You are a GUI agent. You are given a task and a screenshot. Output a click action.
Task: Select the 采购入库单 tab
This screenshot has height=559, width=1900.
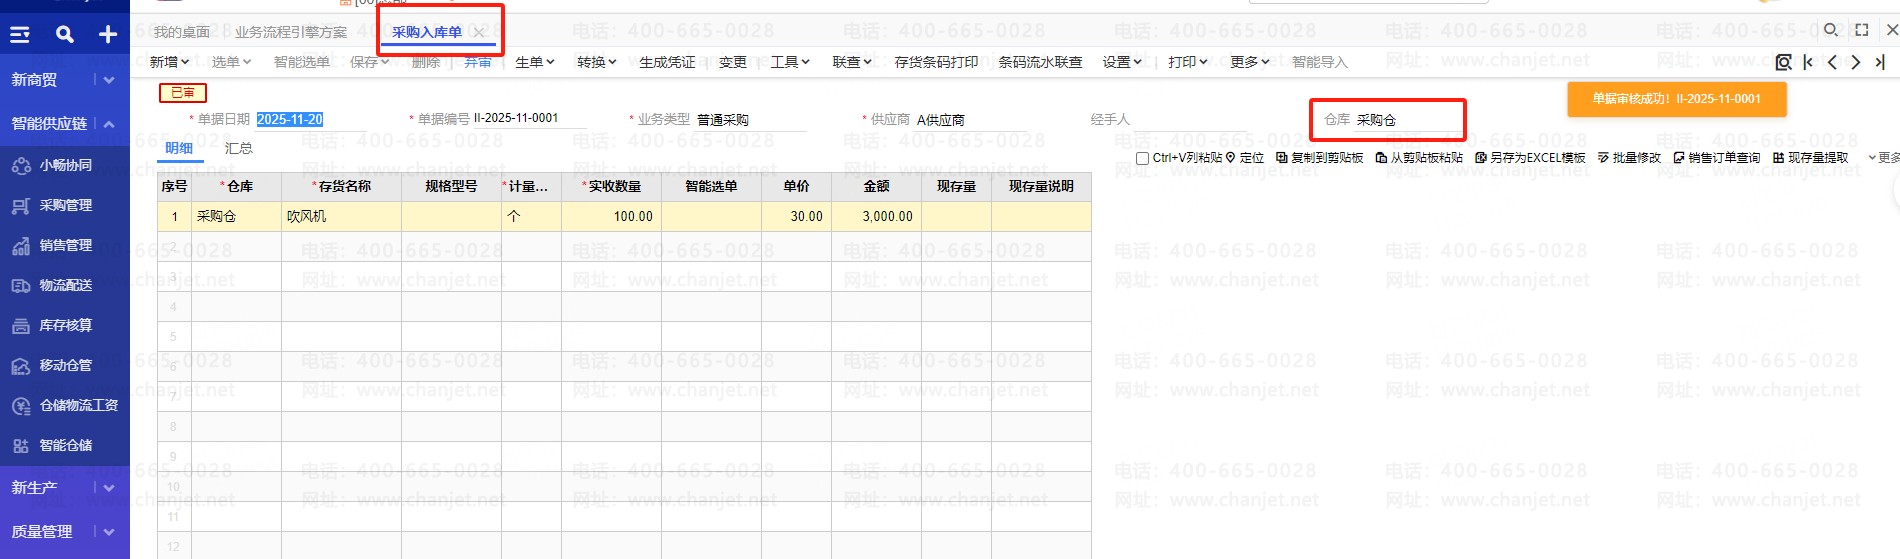426,32
